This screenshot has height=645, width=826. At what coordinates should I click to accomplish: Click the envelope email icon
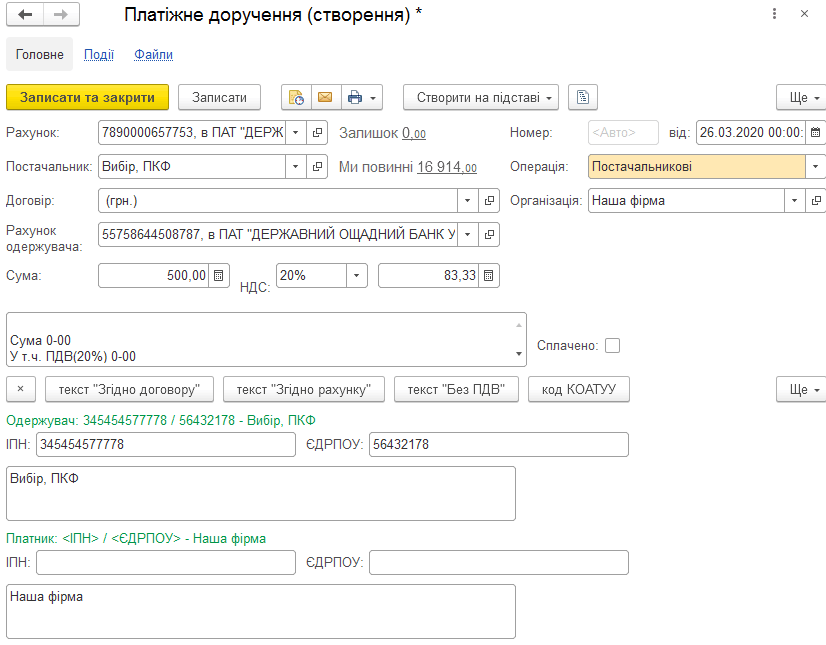click(326, 97)
